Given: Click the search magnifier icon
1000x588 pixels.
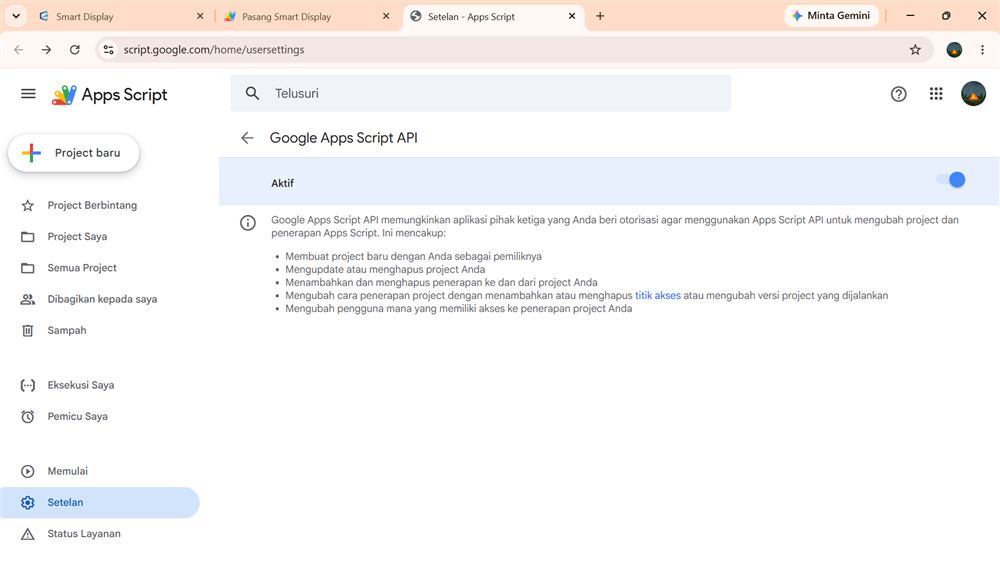Looking at the screenshot, I should click(x=253, y=93).
